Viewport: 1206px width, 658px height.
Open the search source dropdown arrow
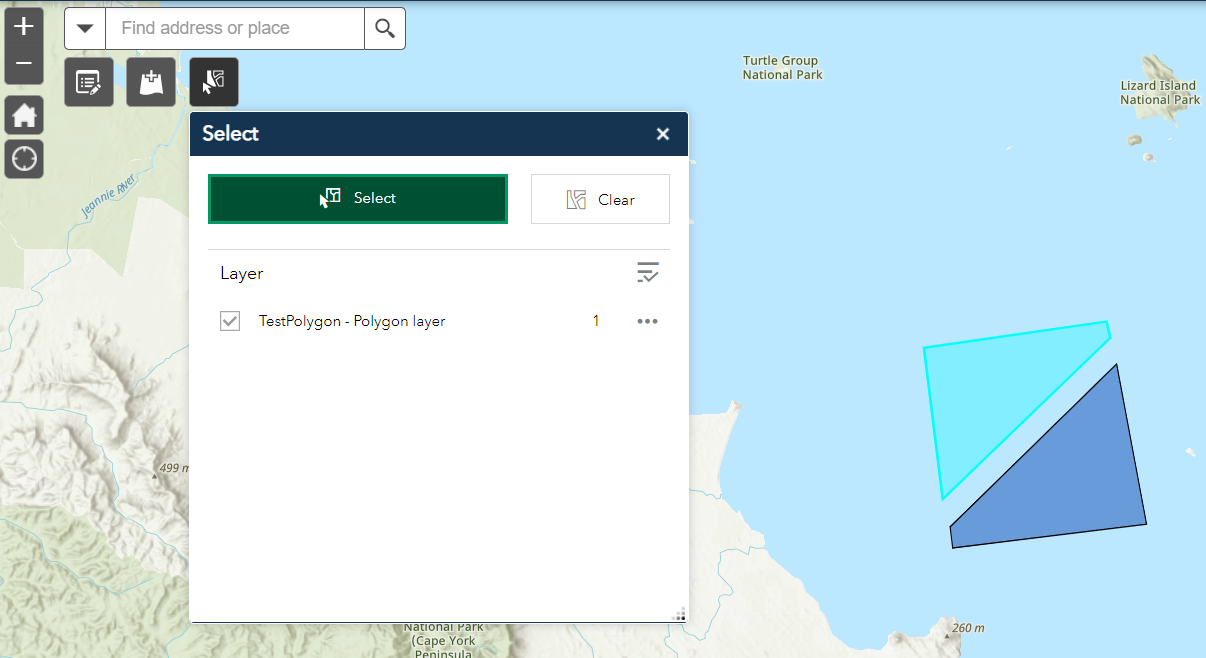tap(85, 28)
